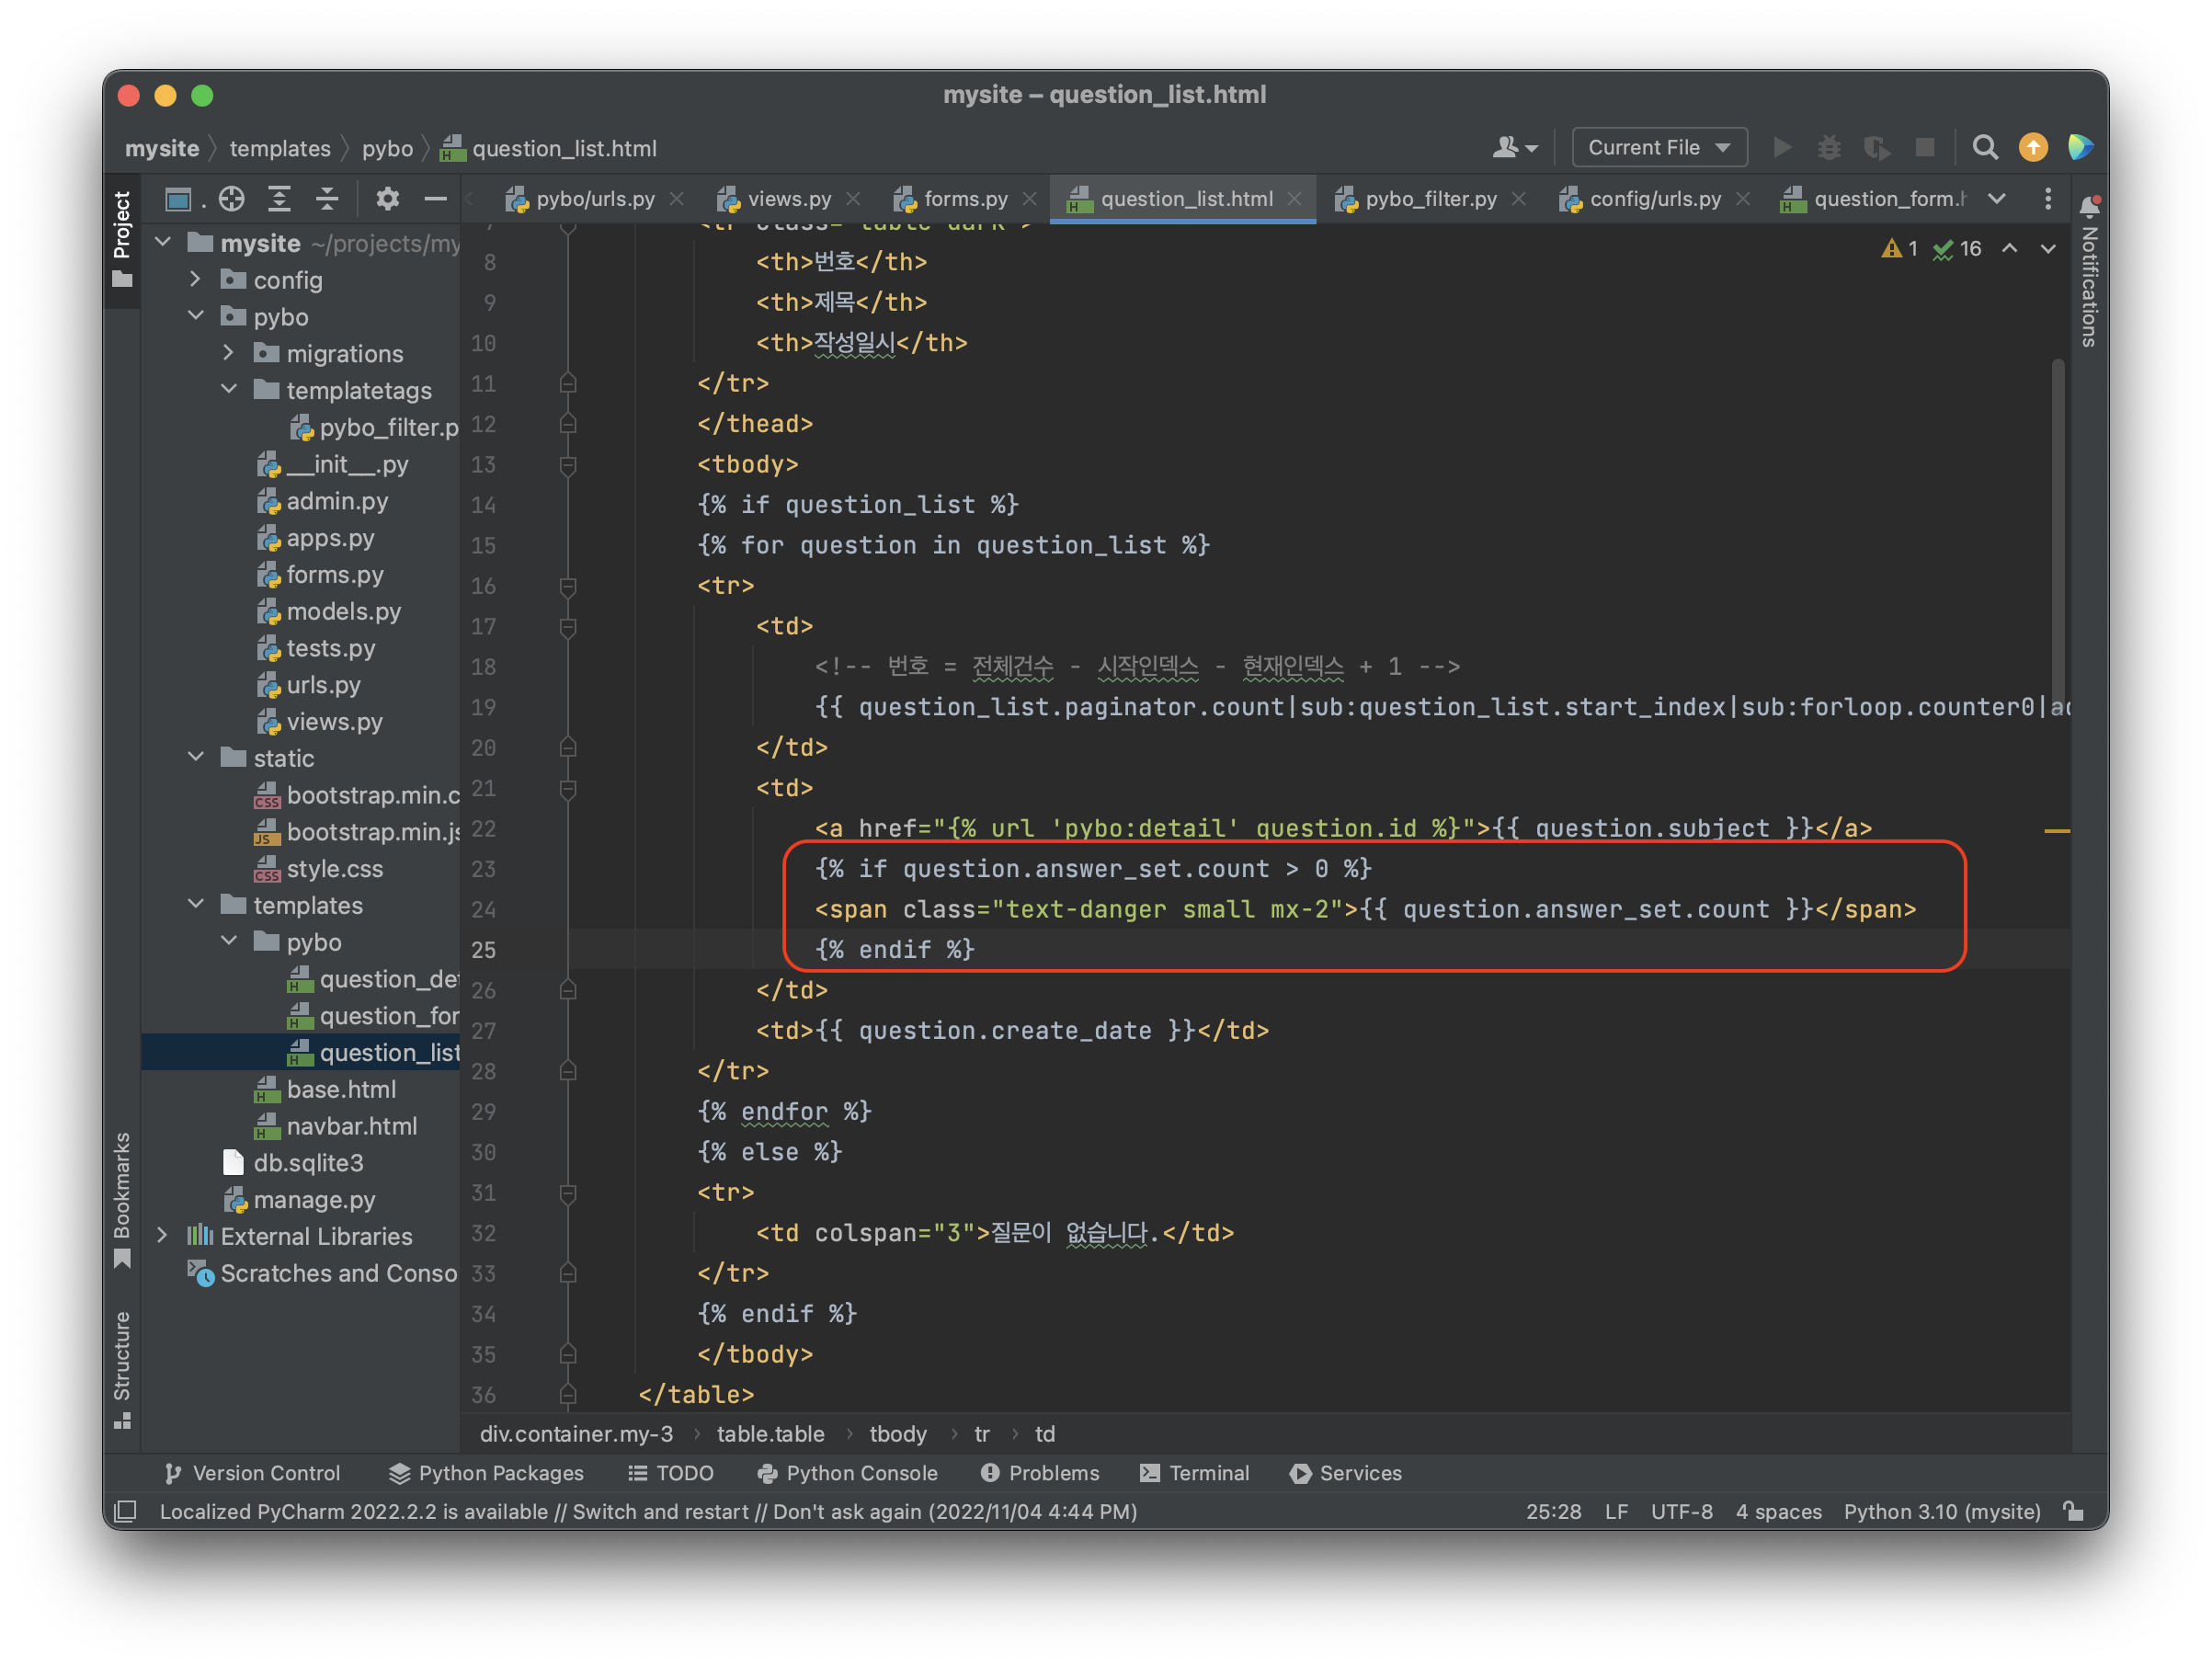Hide the Project panel with the minus icon
Screen dimensions: 2212x1666
click(x=435, y=199)
